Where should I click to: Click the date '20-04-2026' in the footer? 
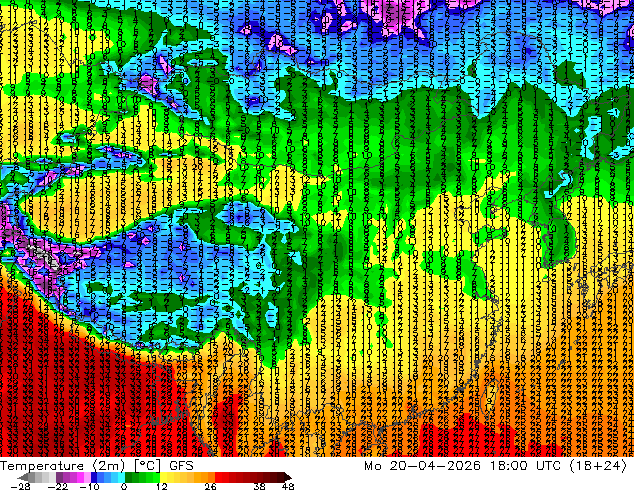tap(435, 466)
